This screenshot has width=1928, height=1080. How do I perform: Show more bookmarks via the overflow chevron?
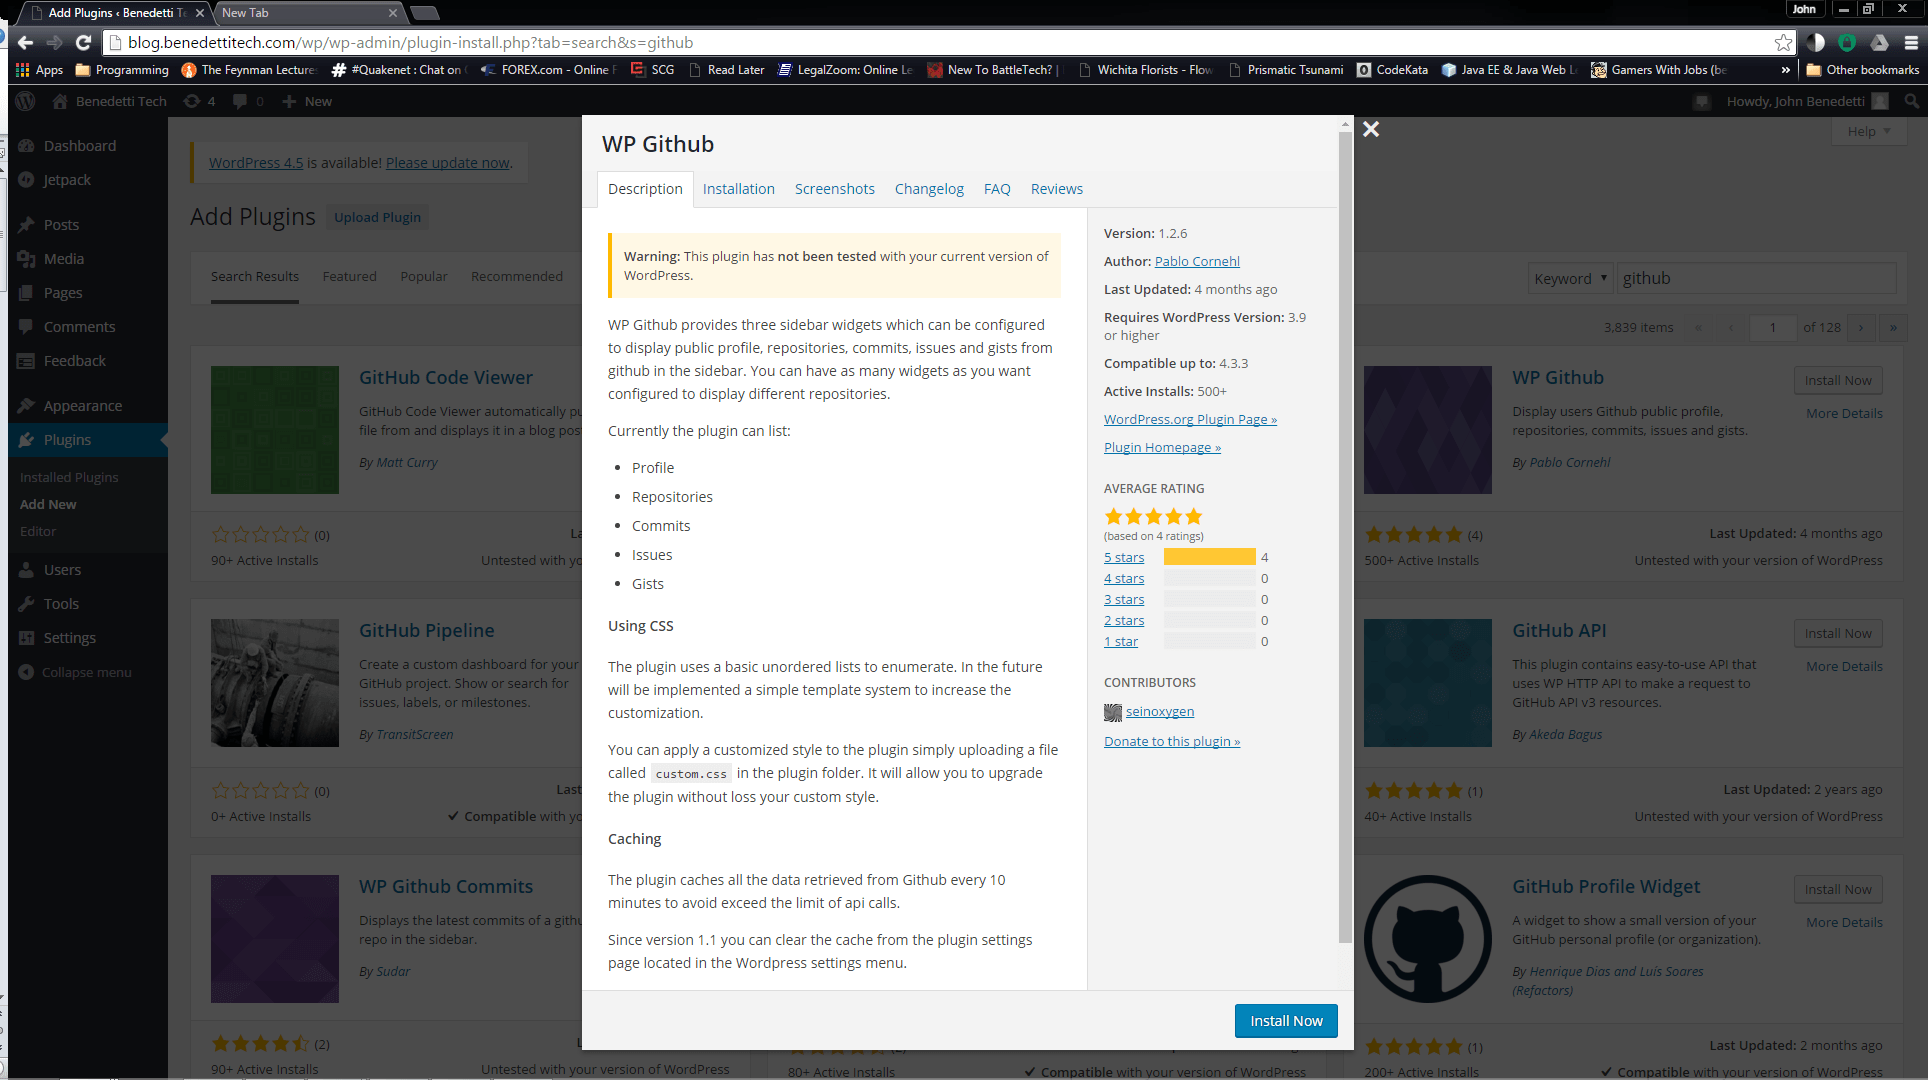[x=1785, y=70]
